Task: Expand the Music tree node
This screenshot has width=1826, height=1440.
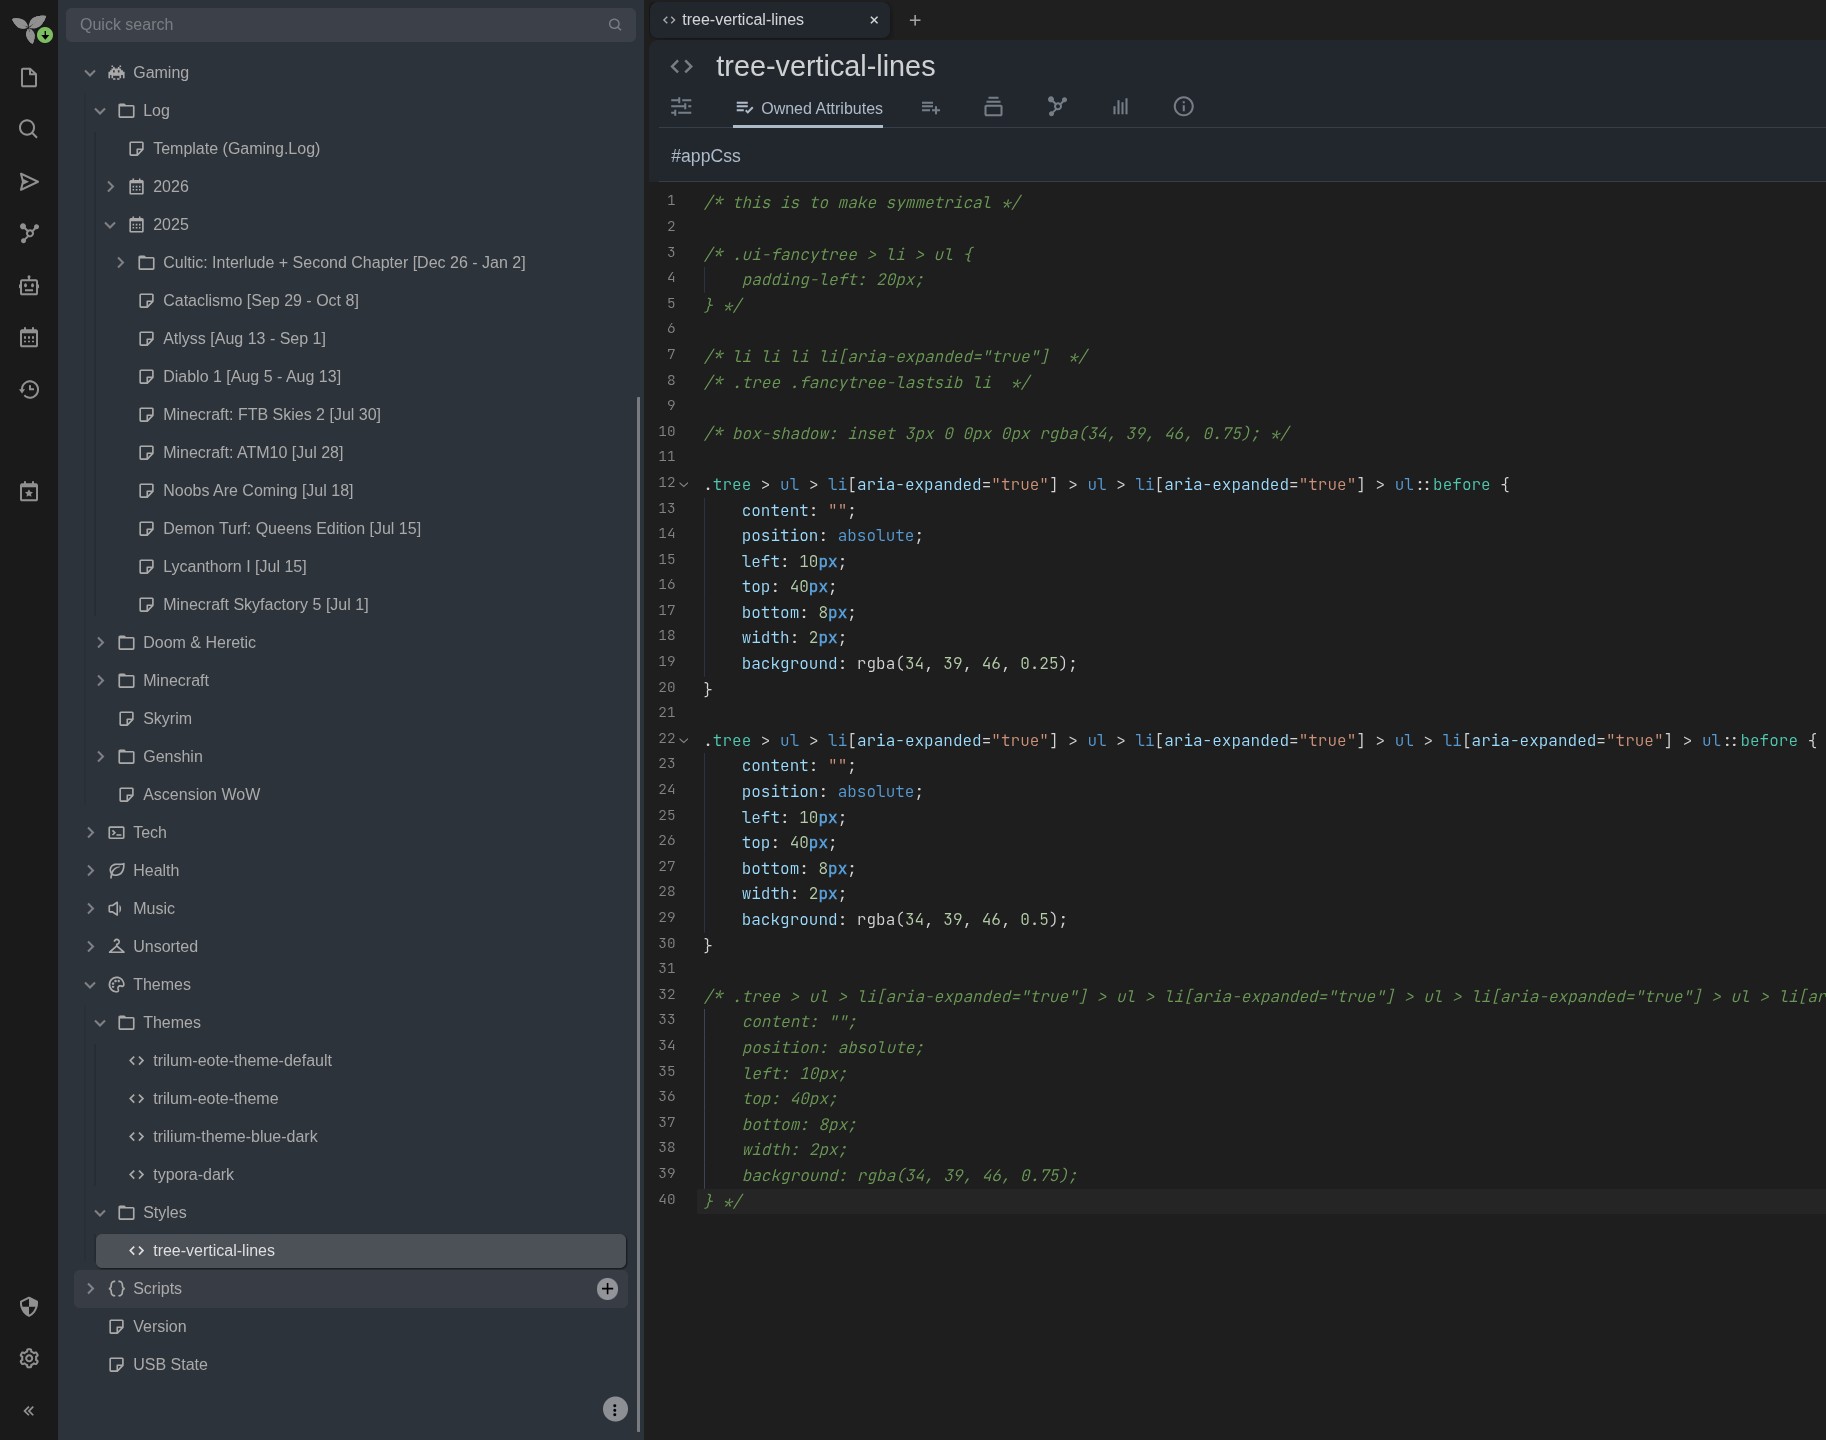Action: (x=90, y=909)
